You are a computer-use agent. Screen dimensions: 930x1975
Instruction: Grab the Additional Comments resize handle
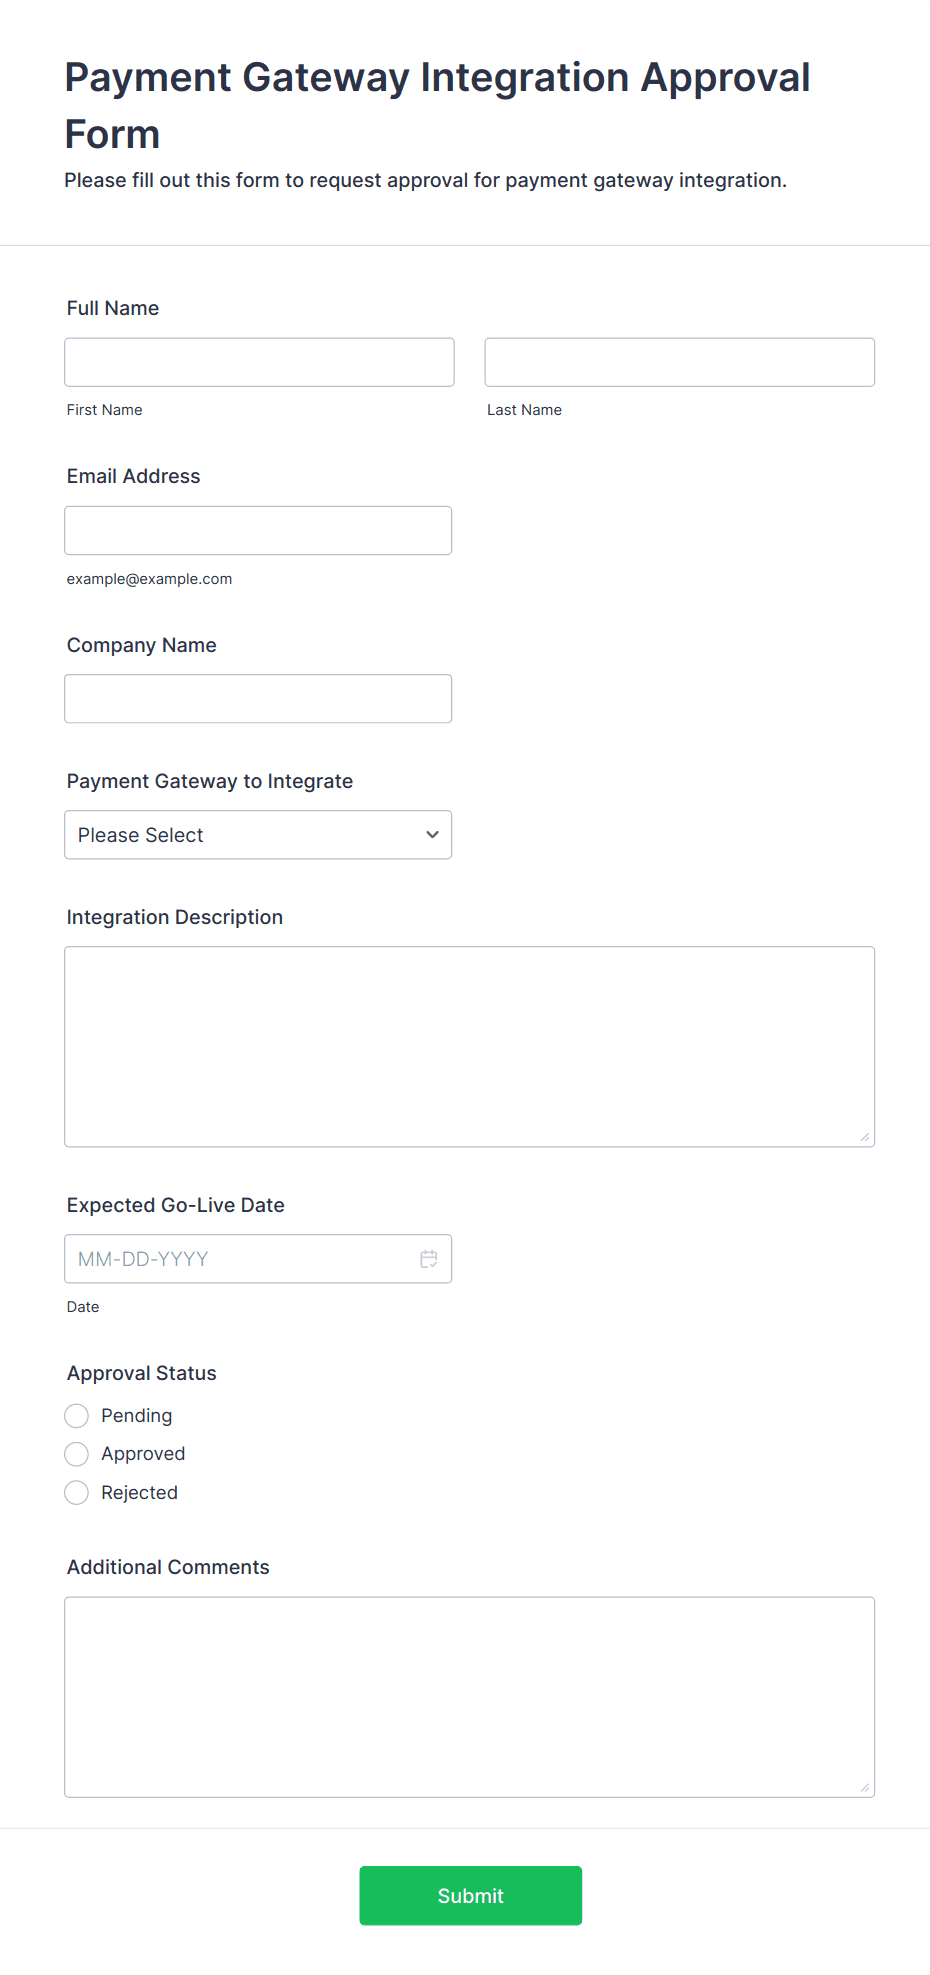865,1788
